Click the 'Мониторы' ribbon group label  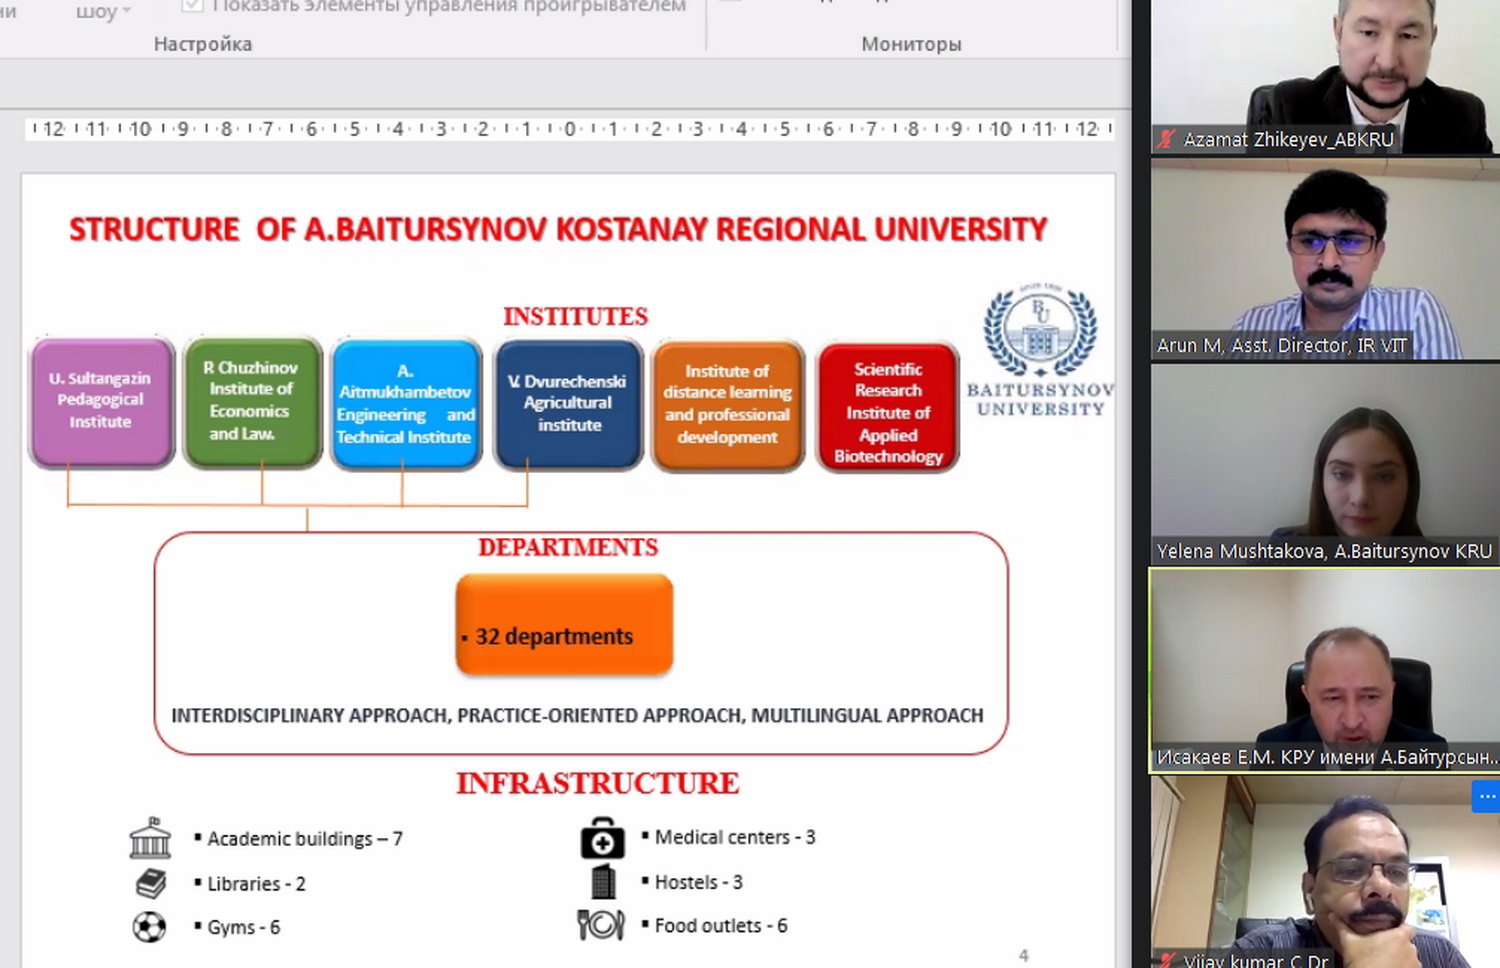[x=911, y=44]
